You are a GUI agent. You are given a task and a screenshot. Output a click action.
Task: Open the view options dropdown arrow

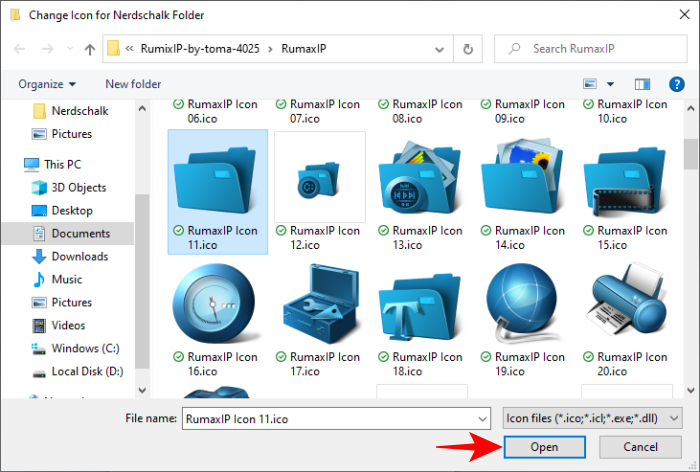611,84
